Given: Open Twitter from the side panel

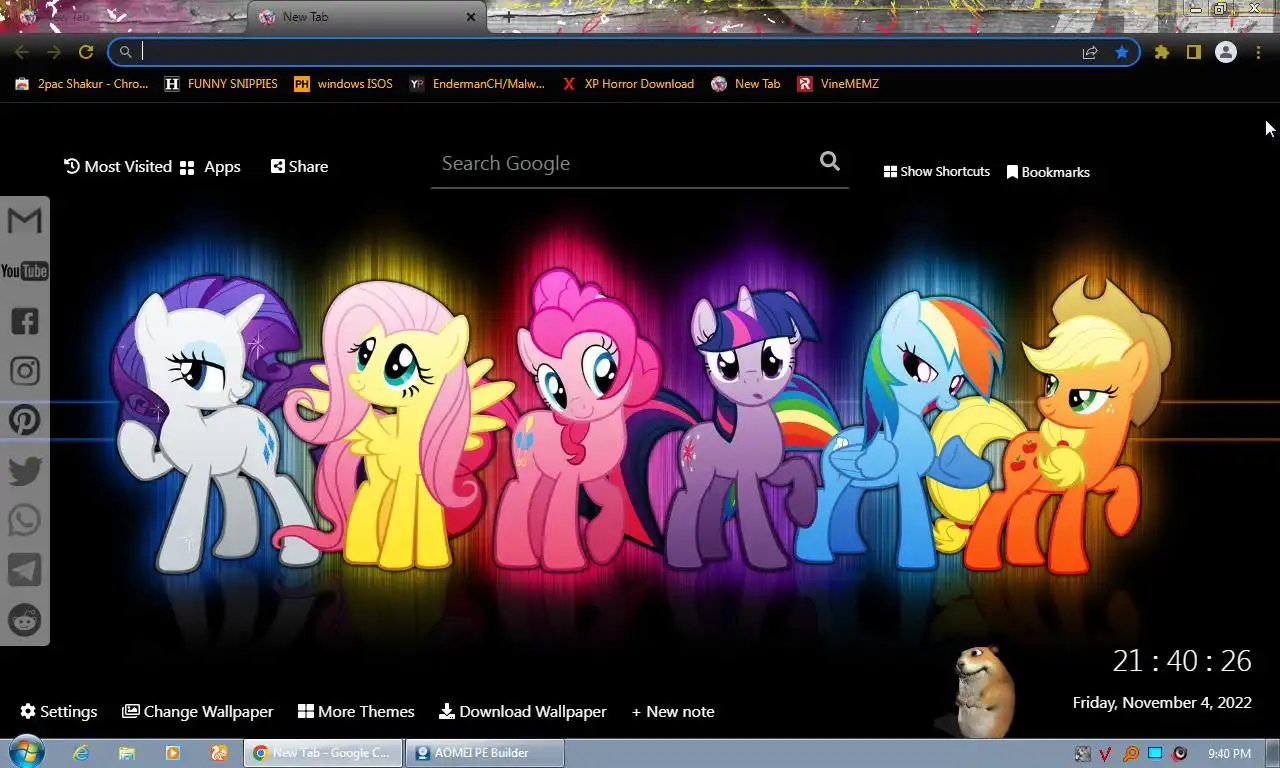Looking at the screenshot, I should click(x=25, y=470).
